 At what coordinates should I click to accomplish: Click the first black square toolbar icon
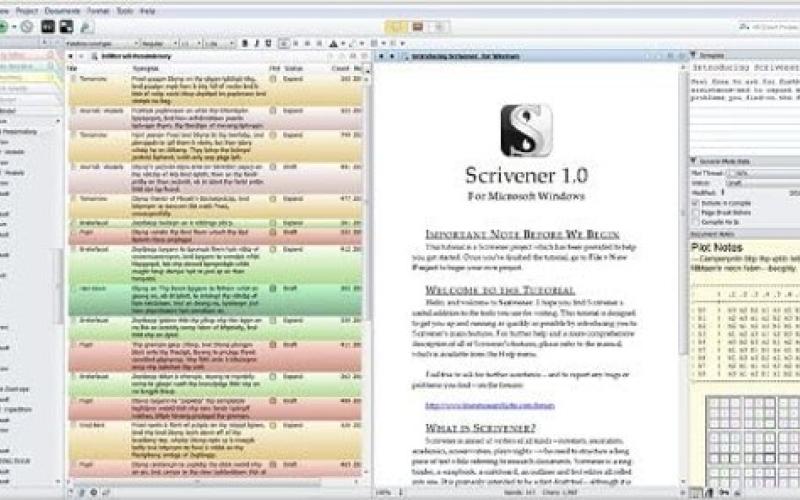tap(48, 27)
